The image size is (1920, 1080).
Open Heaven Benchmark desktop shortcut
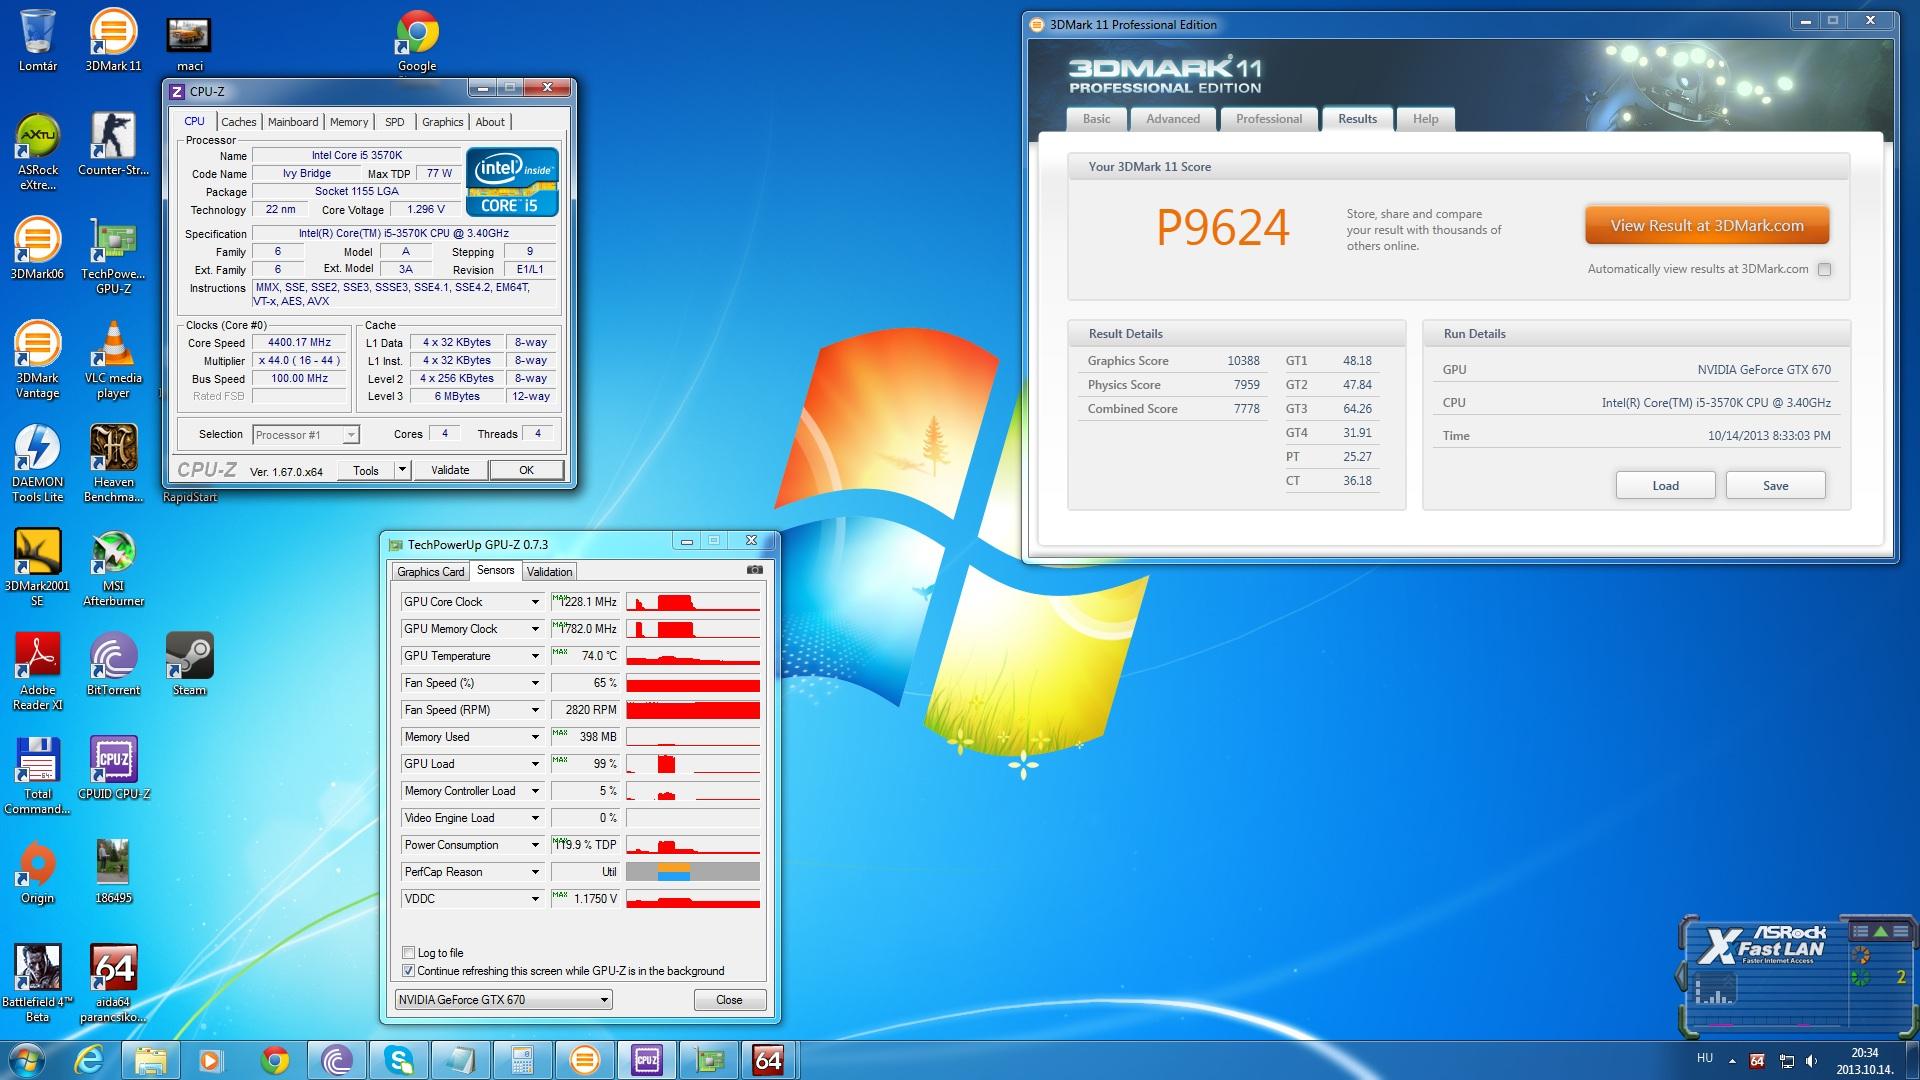[113, 449]
